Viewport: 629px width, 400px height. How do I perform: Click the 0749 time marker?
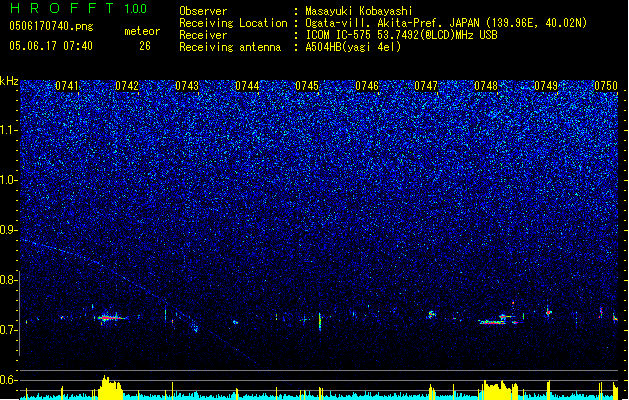click(546, 86)
